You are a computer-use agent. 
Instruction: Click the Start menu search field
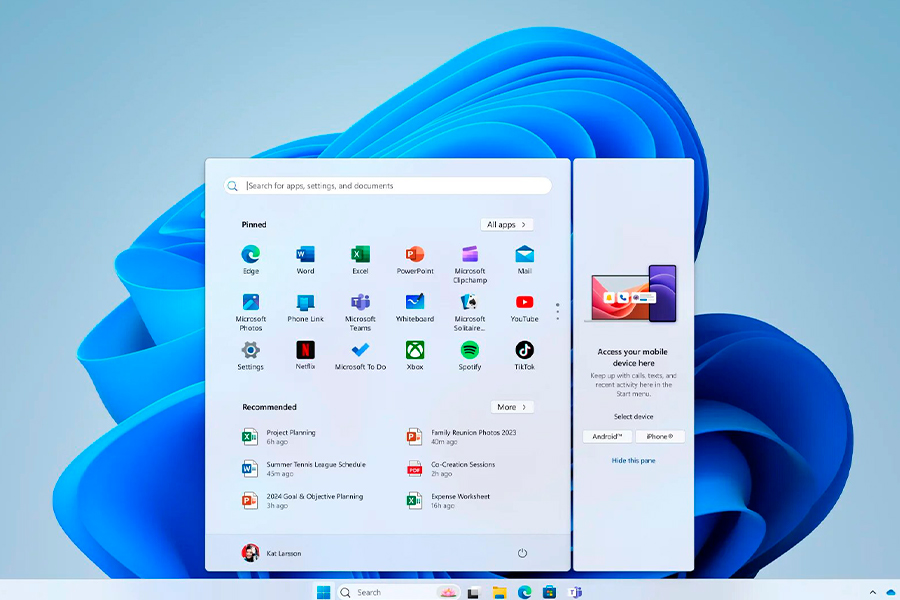tap(388, 185)
